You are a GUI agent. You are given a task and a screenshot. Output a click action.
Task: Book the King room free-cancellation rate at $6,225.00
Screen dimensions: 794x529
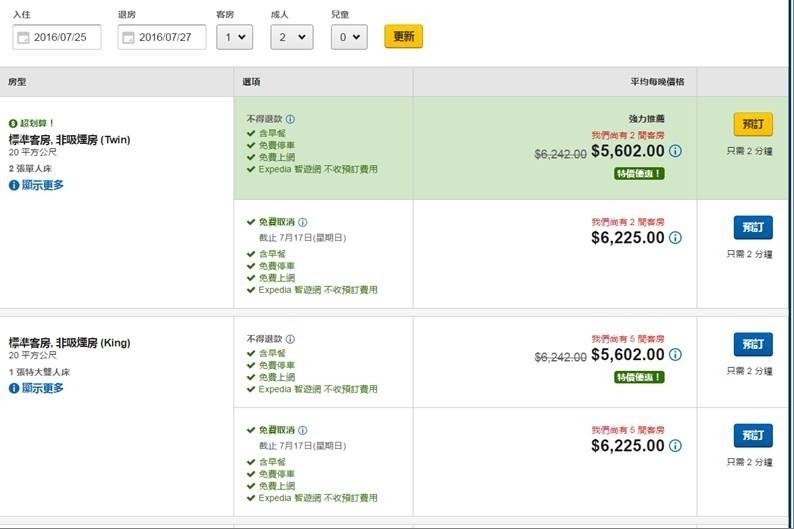pyautogui.click(x=752, y=435)
